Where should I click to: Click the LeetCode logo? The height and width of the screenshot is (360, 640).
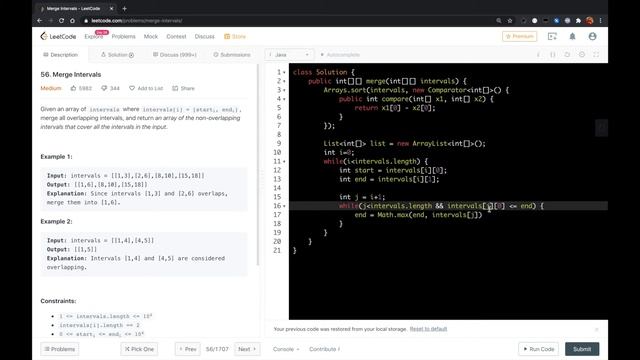58,36
